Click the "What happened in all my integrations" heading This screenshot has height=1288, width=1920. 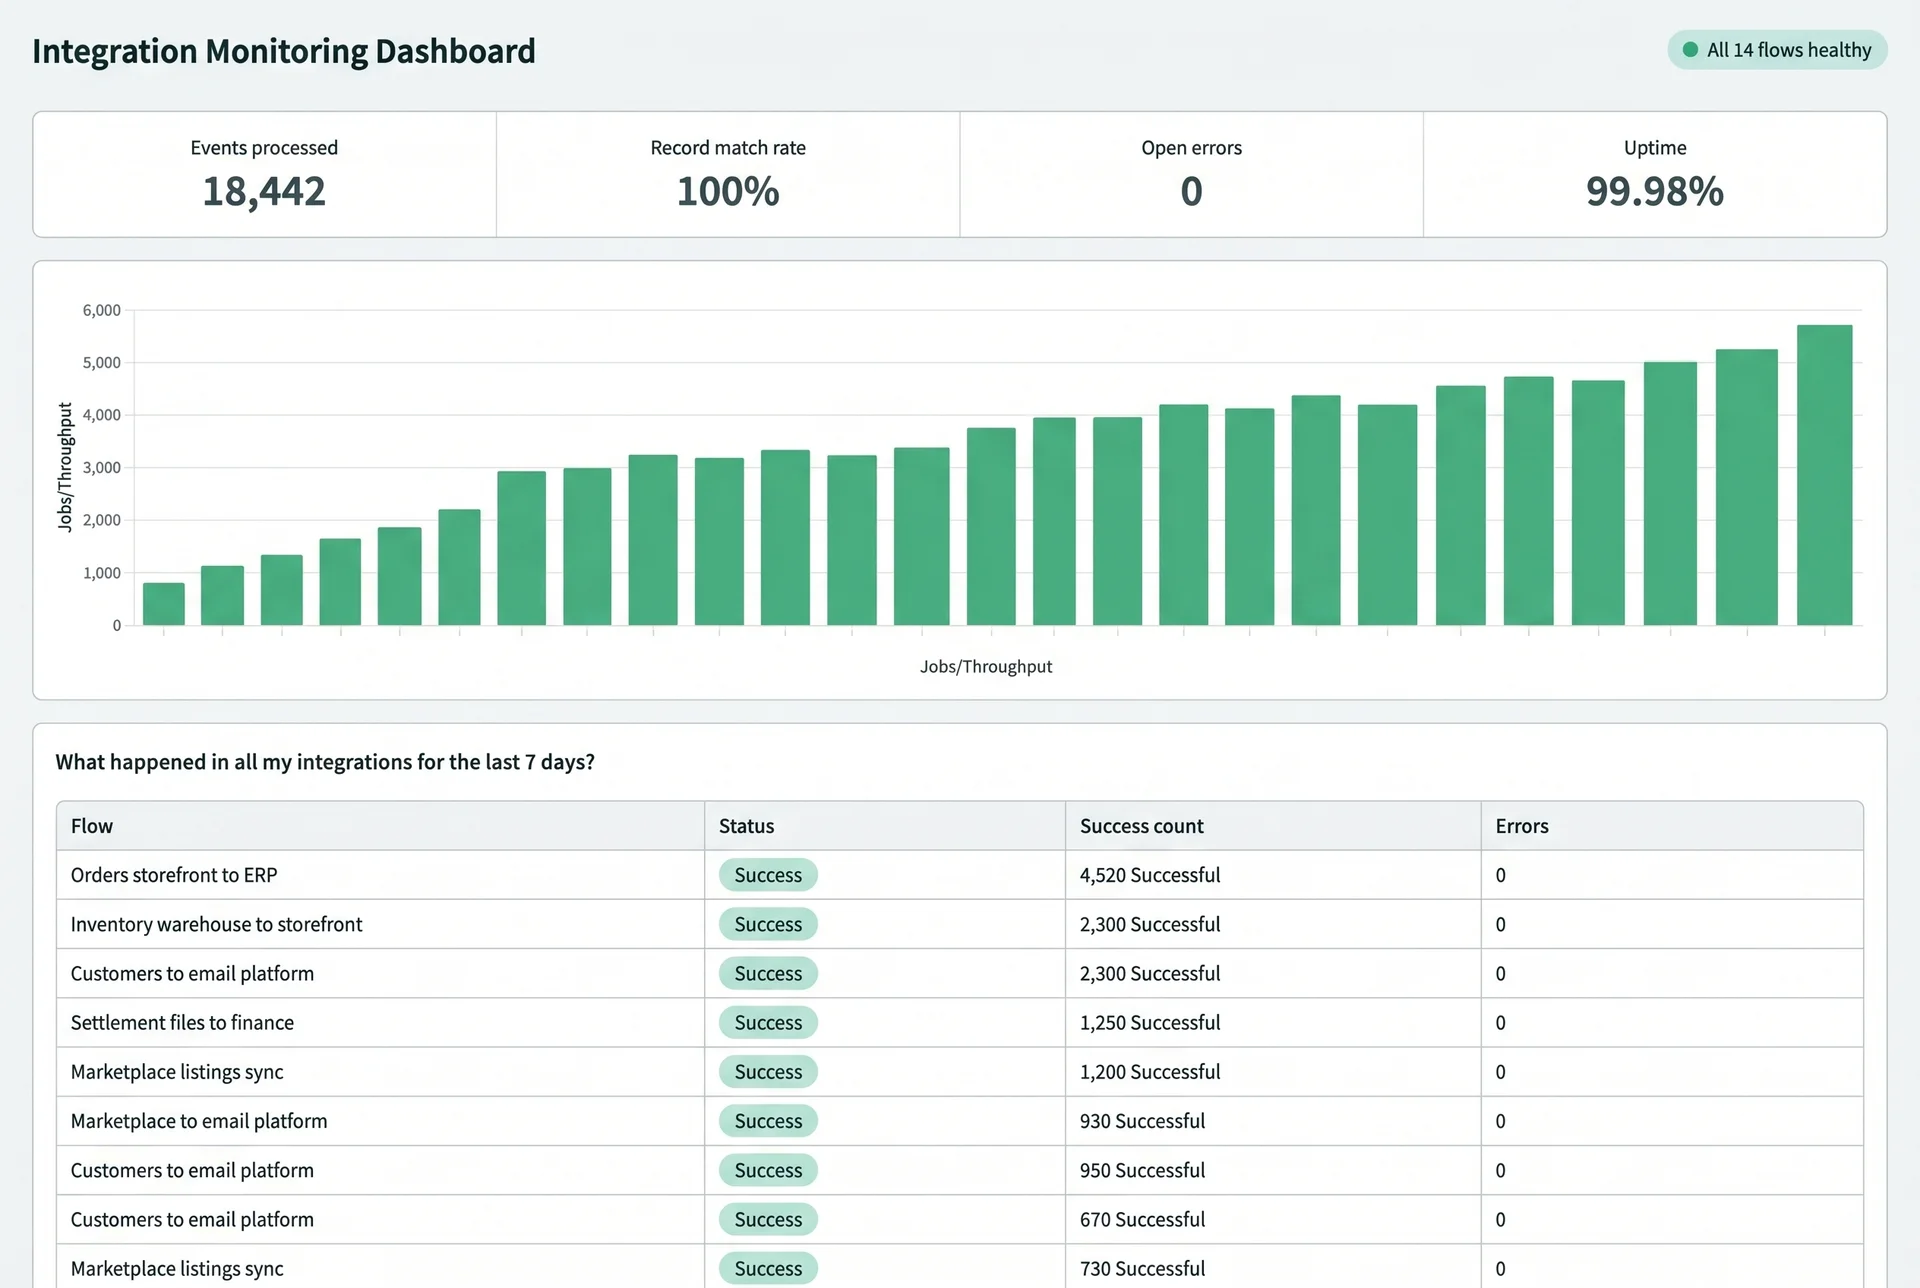click(325, 762)
